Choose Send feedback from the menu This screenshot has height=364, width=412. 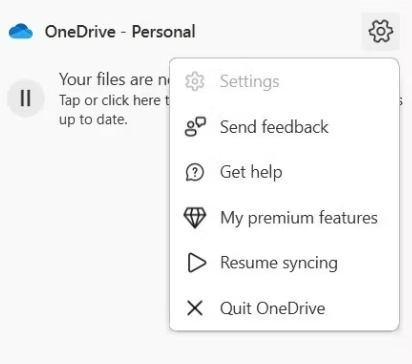pyautogui.click(x=284, y=127)
